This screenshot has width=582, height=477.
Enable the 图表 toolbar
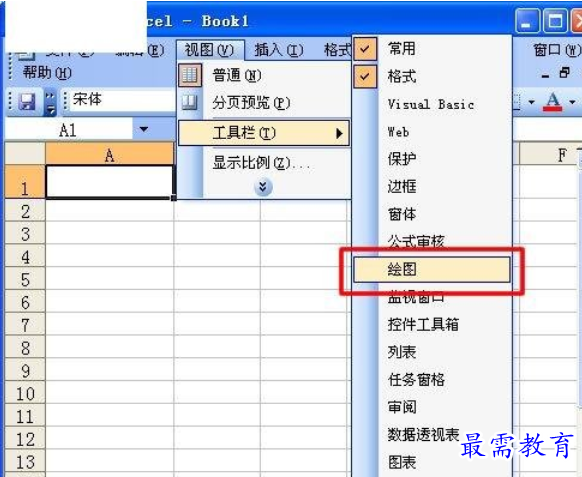(x=432, y=462)
